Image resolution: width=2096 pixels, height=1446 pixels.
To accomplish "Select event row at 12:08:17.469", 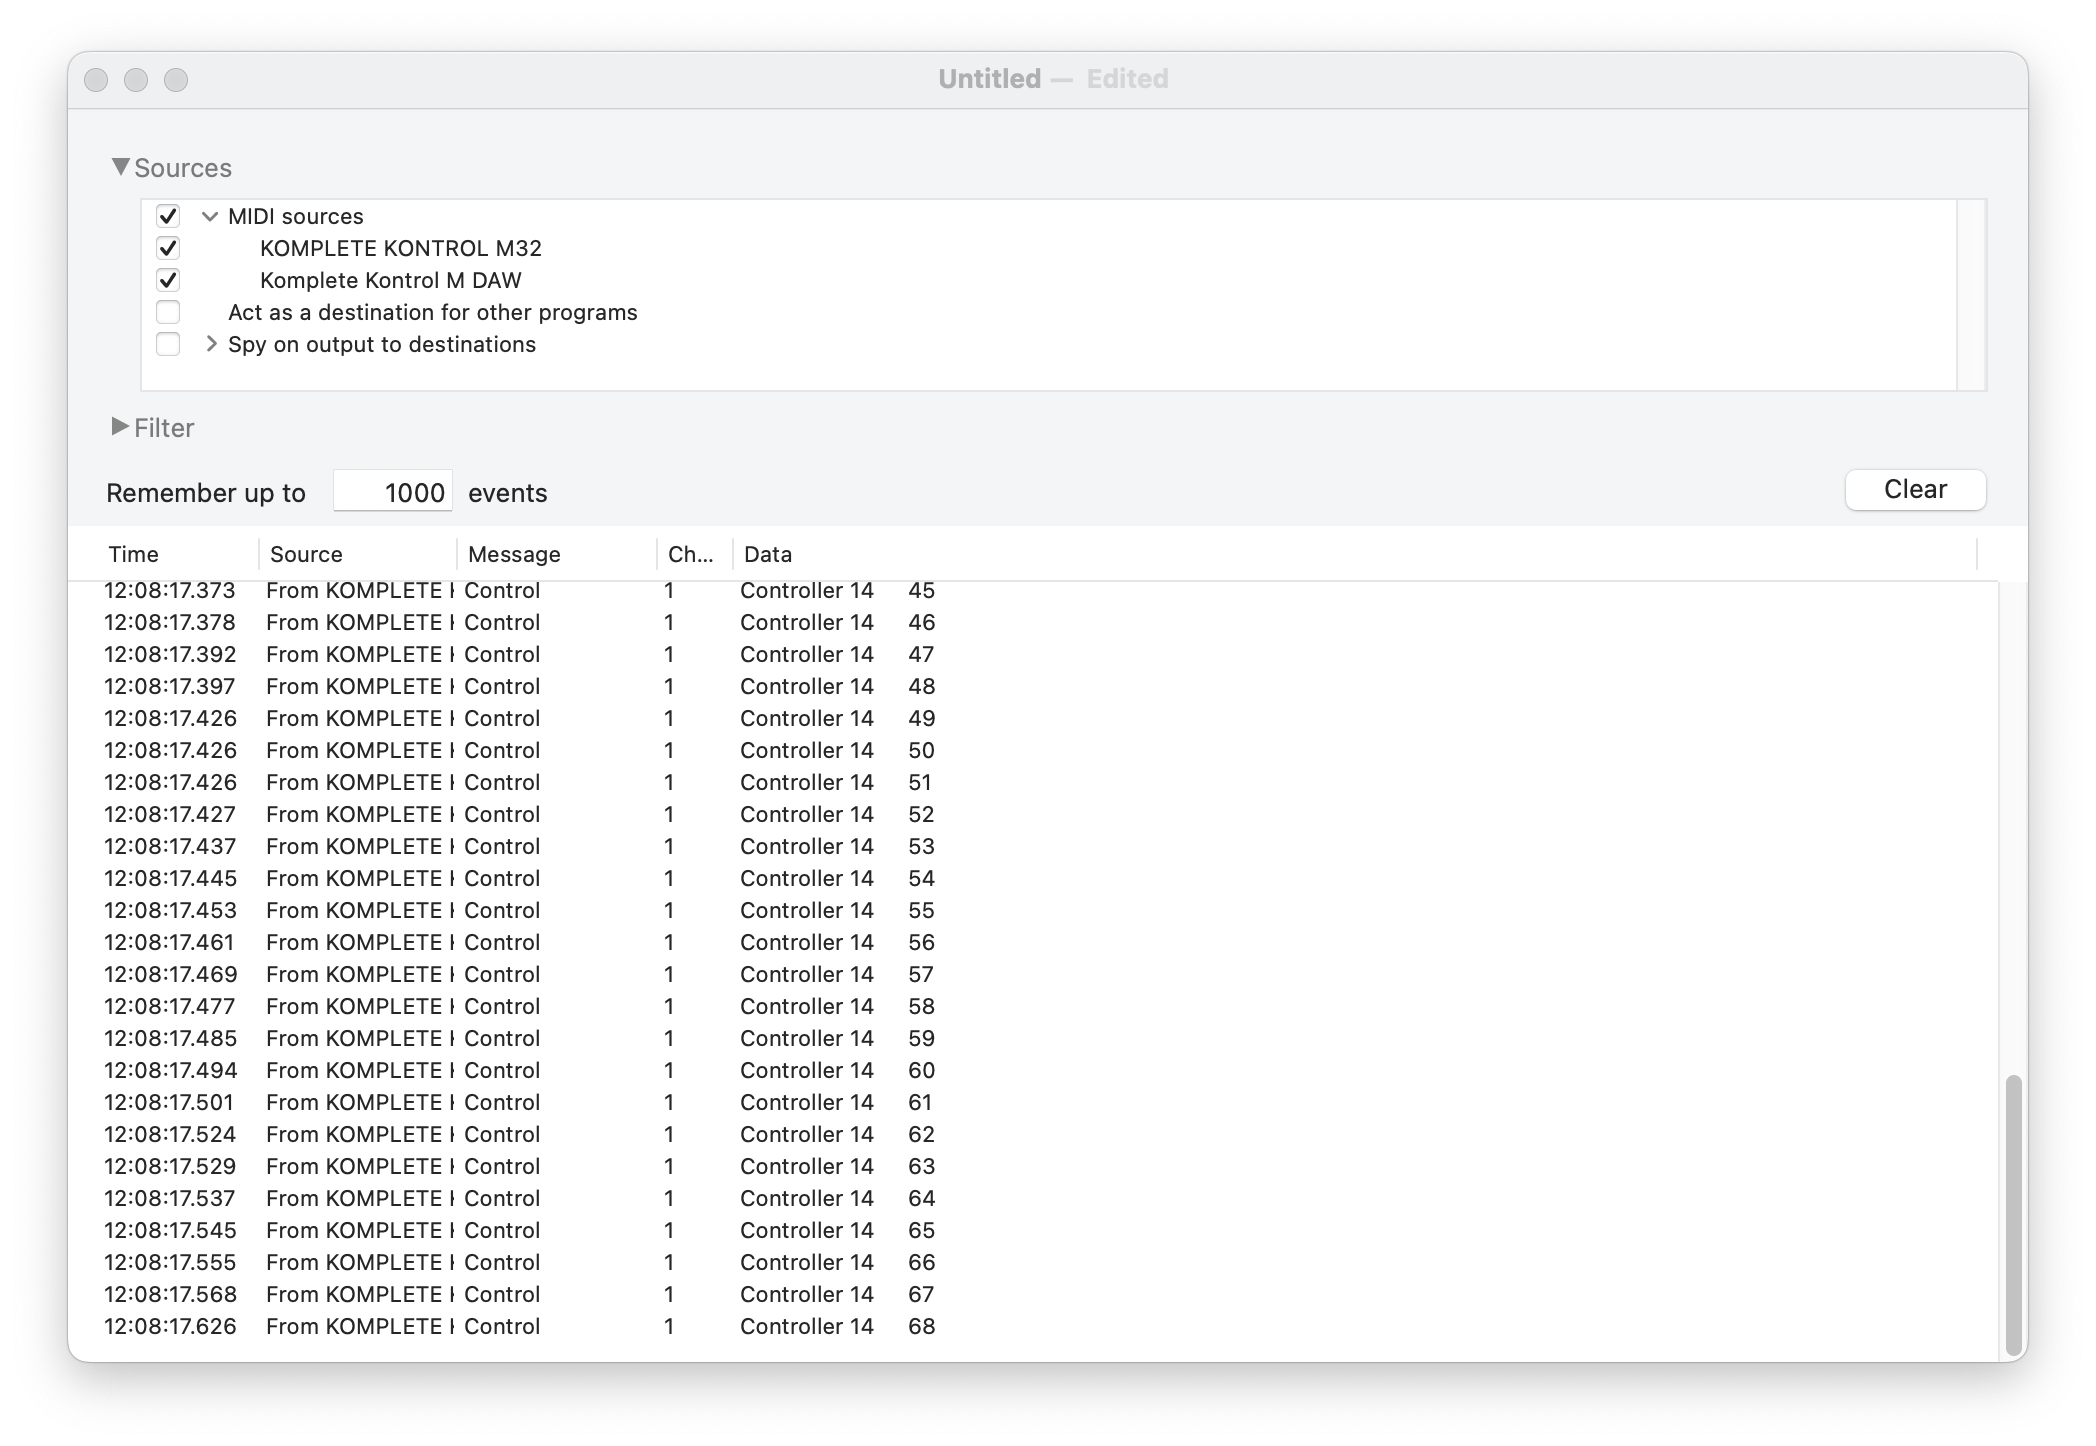I will point(1033,974).
